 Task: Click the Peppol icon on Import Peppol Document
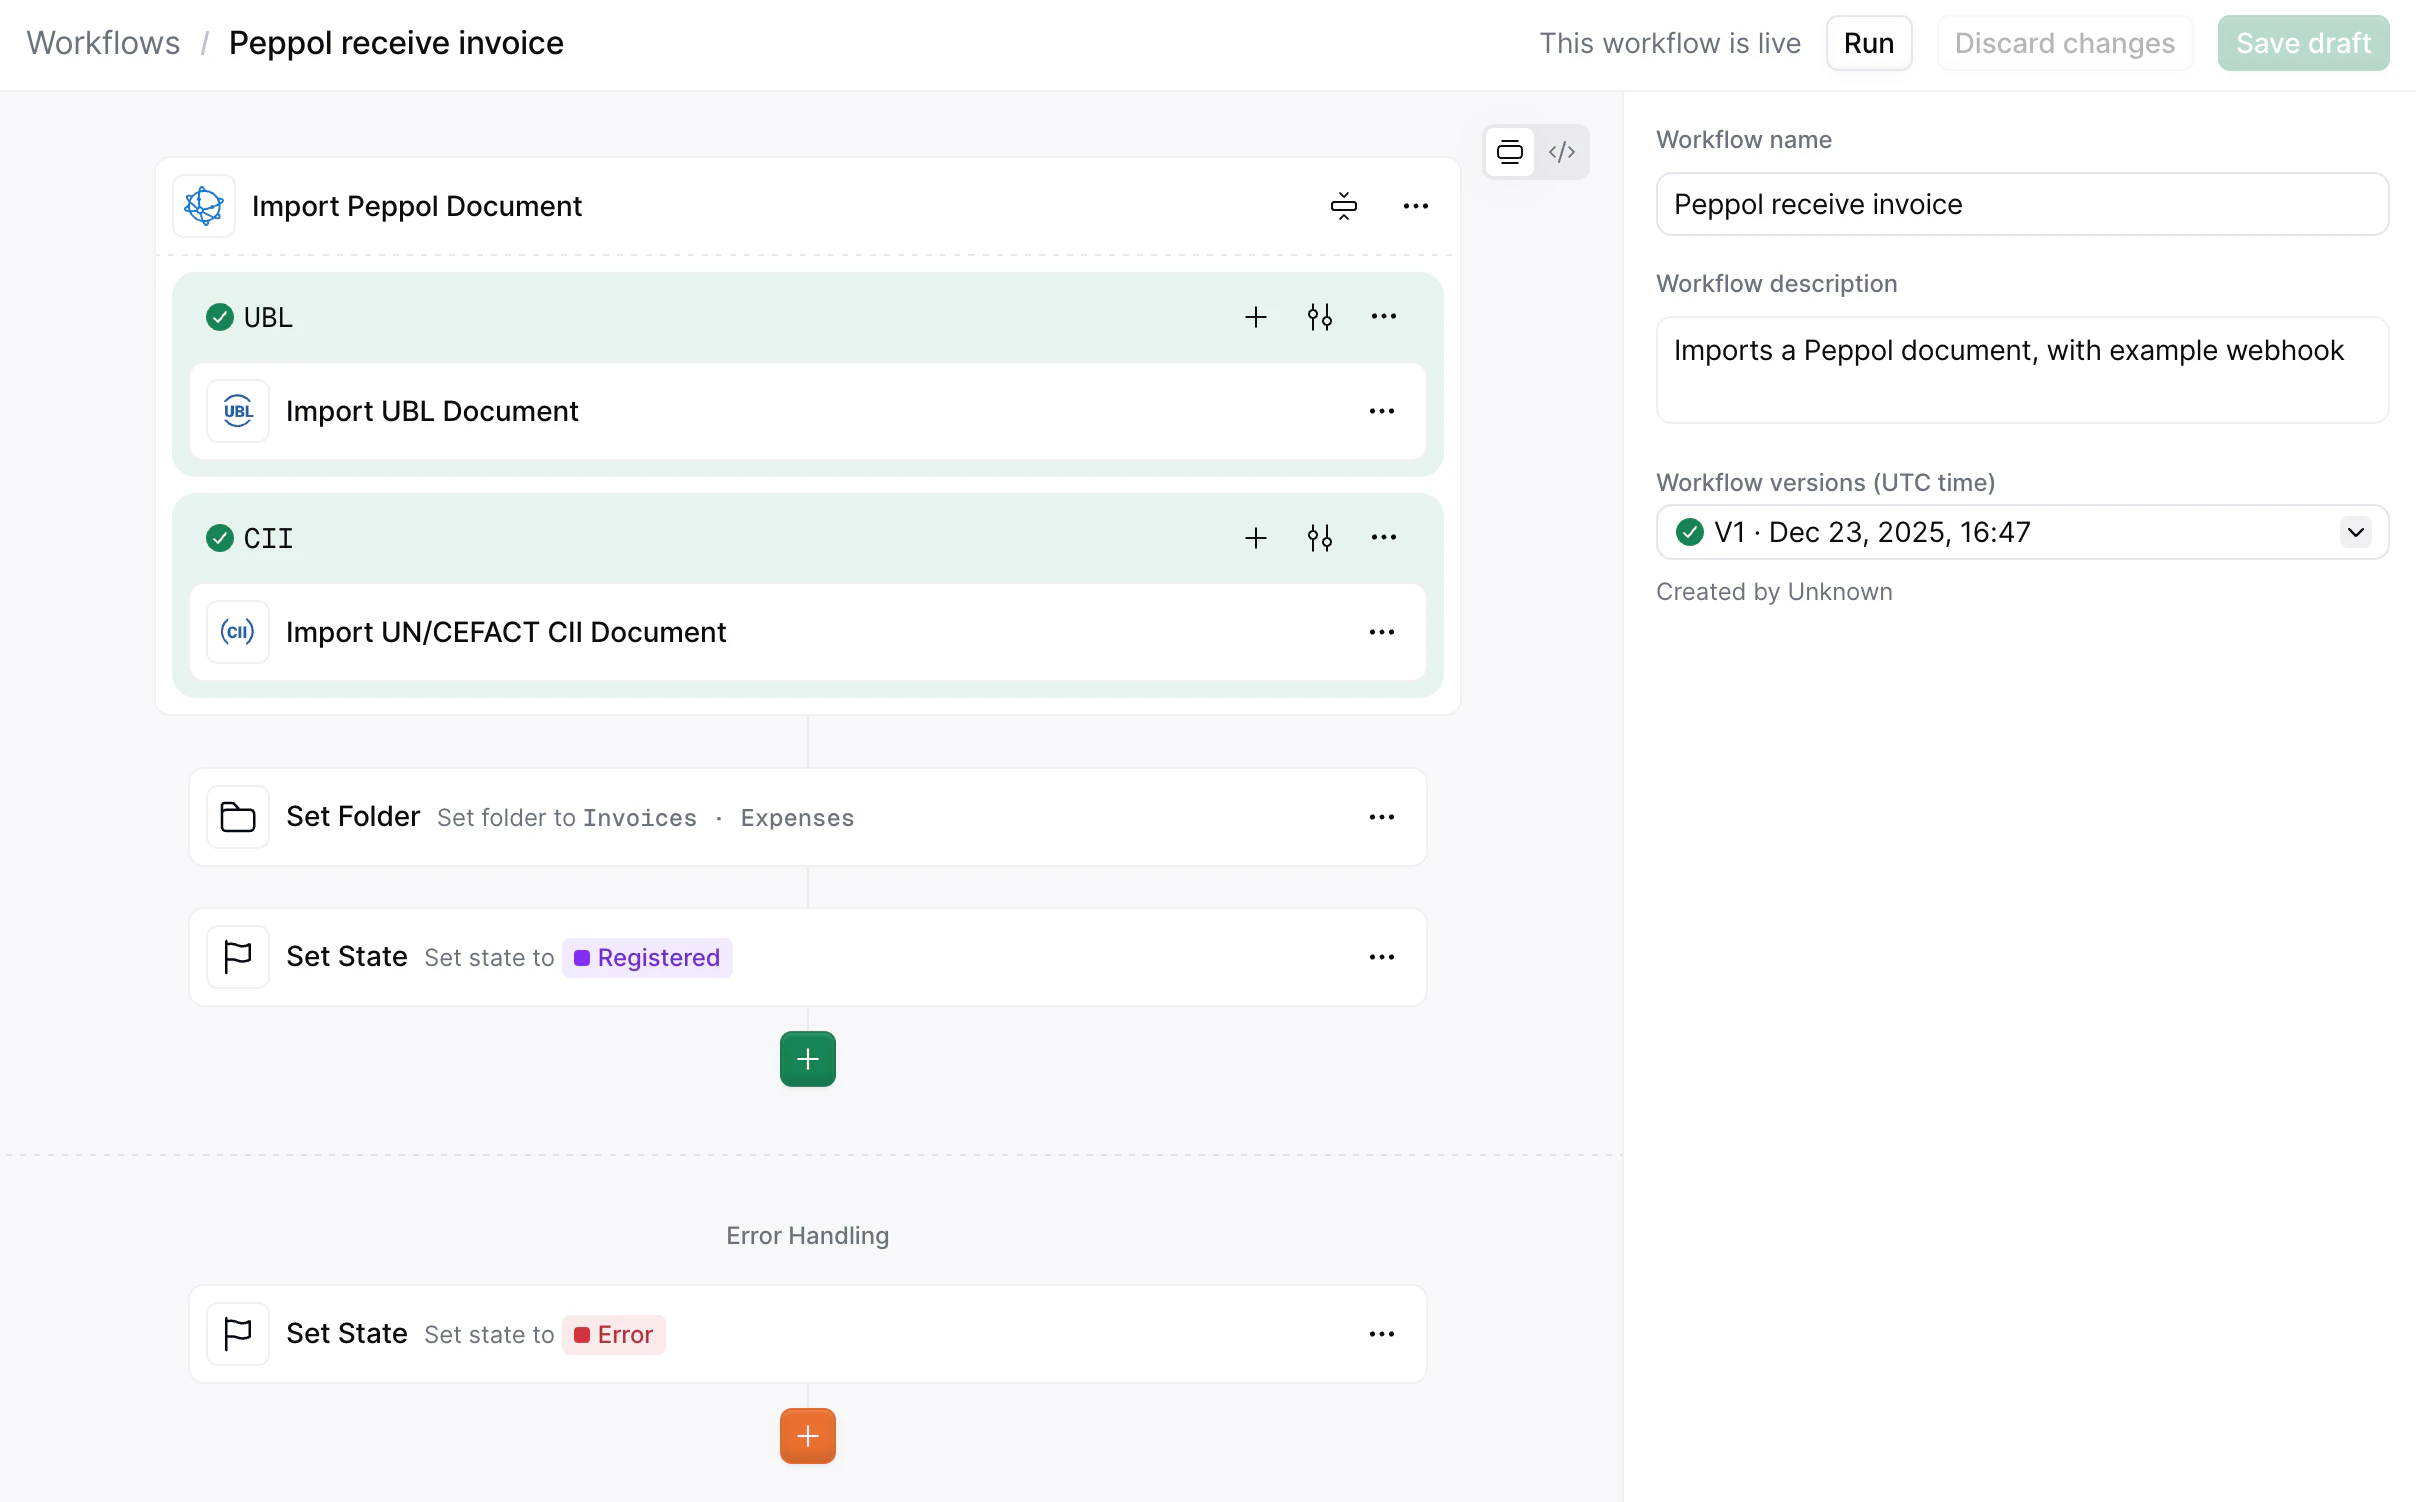click(x=203, y=206)
